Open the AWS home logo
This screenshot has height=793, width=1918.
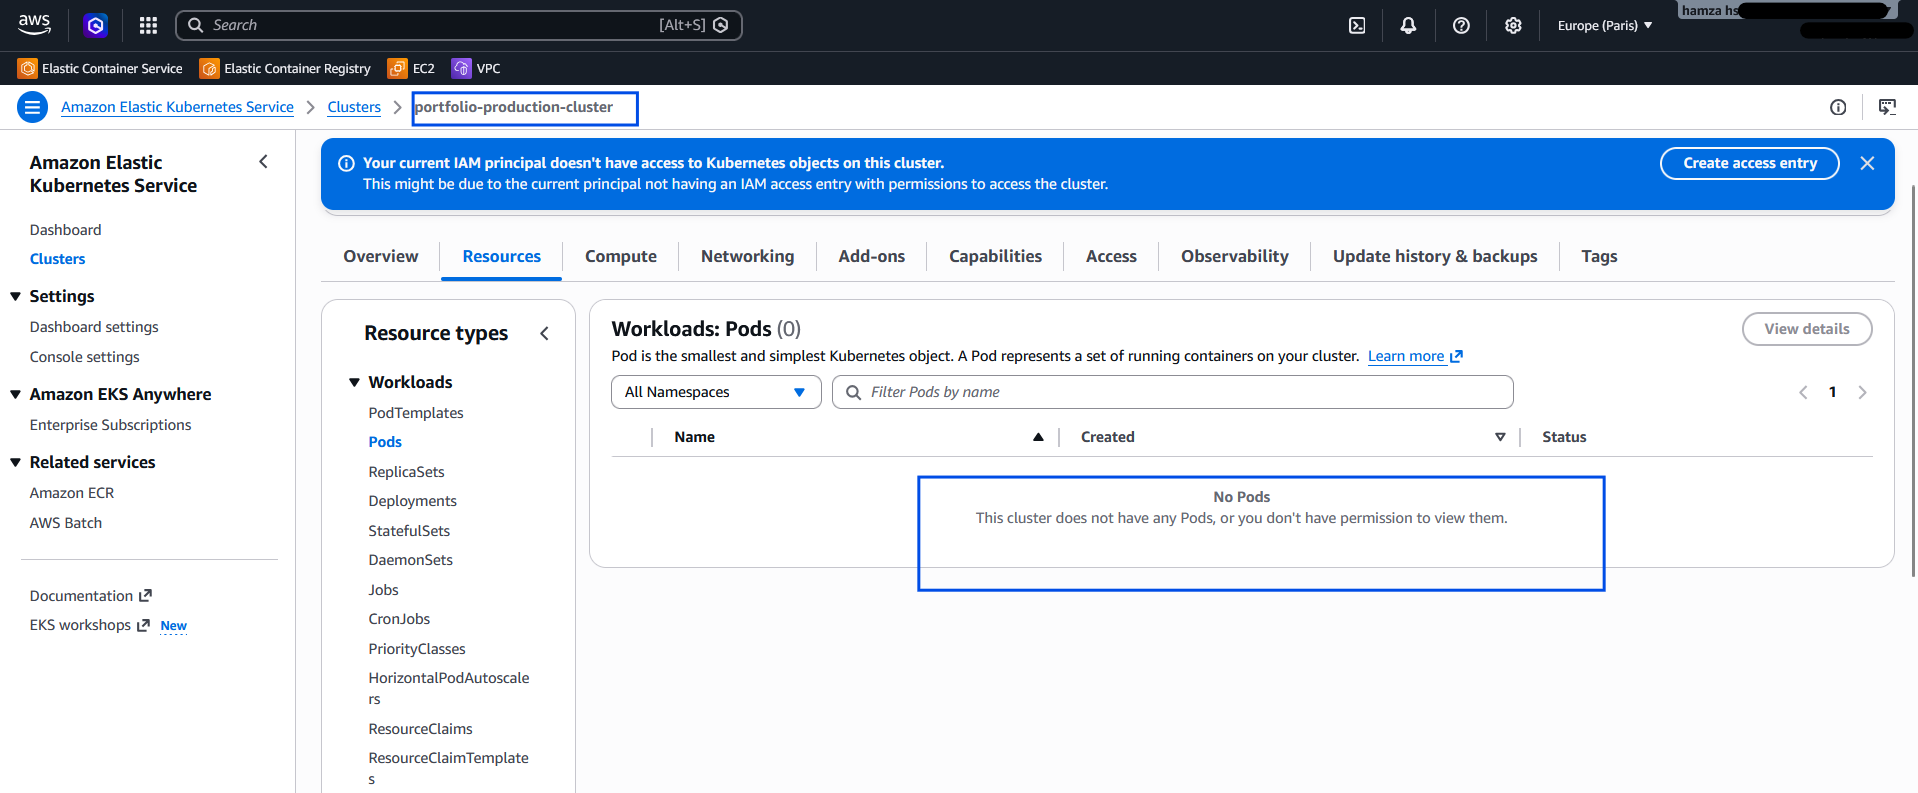point(34,24)
